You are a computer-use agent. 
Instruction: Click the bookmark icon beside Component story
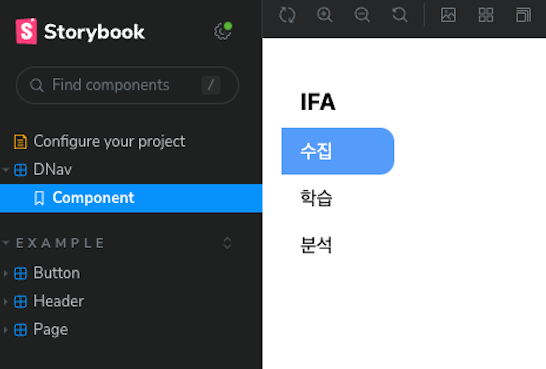click(39, 198)
